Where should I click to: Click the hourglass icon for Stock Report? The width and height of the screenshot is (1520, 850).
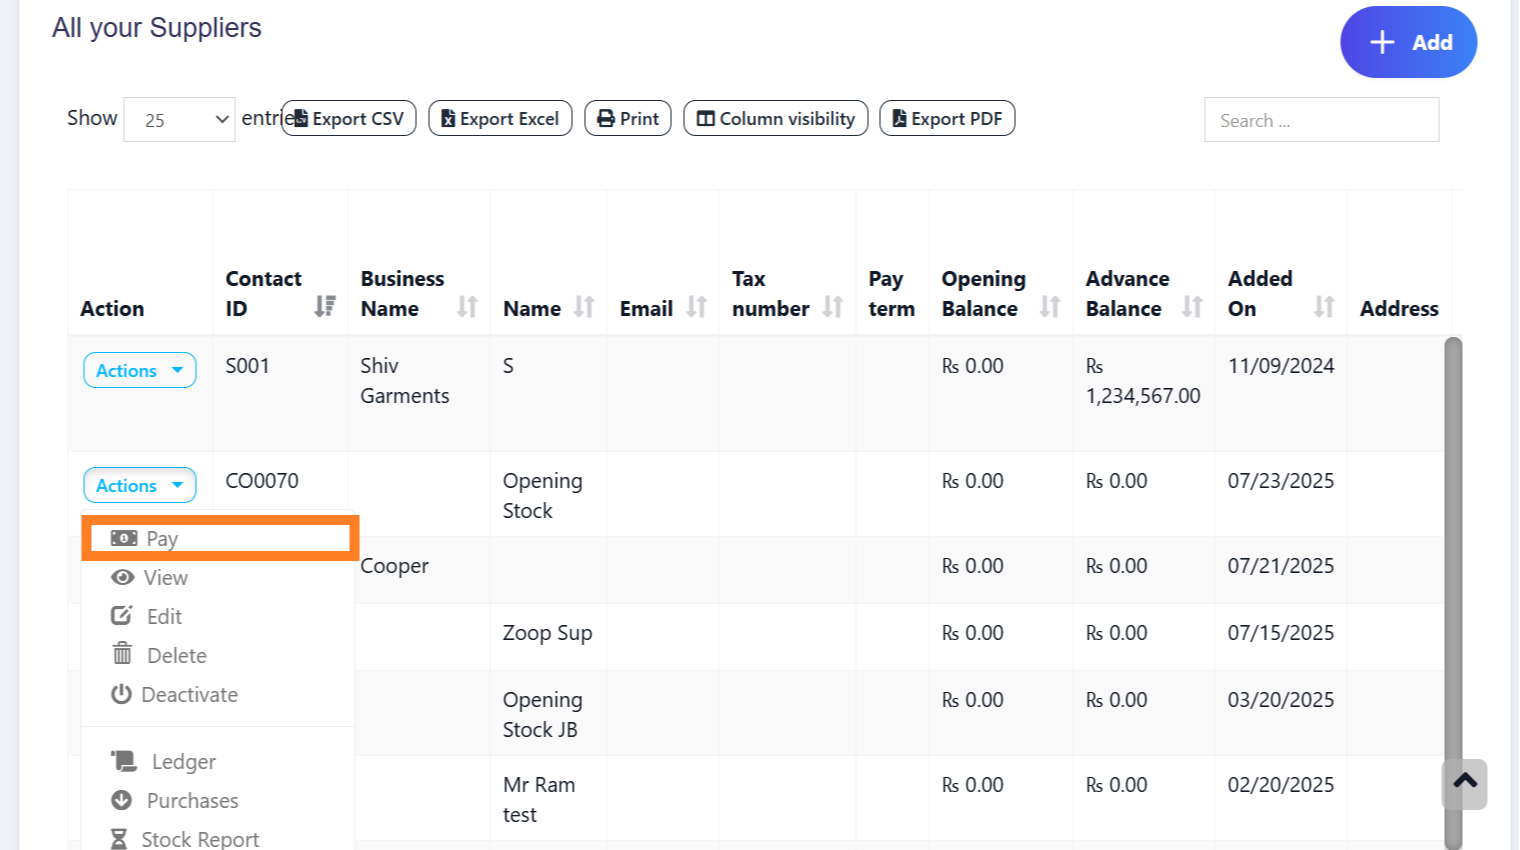click(119, 838)
